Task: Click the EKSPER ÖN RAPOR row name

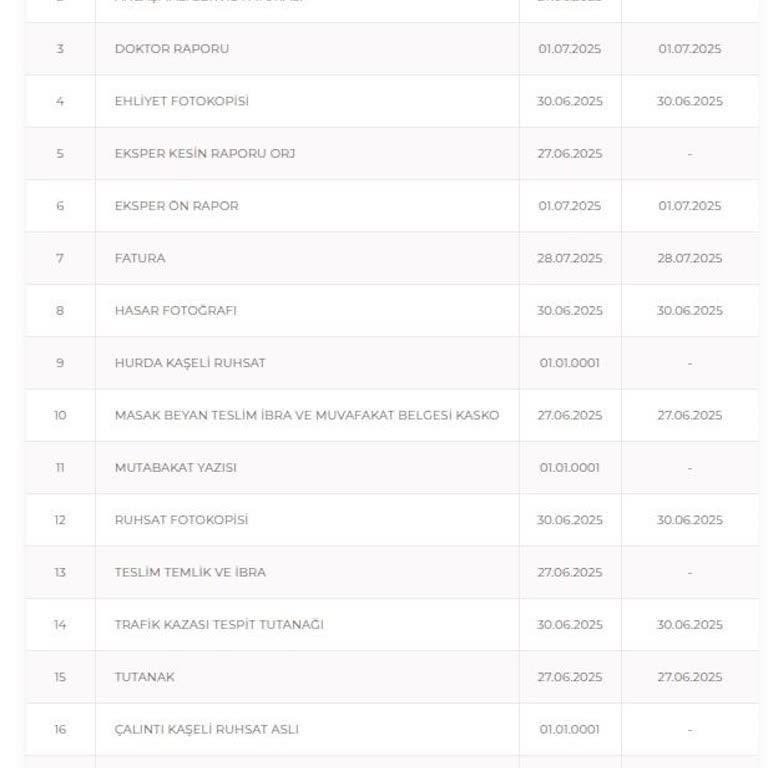Action: [176, 206]
